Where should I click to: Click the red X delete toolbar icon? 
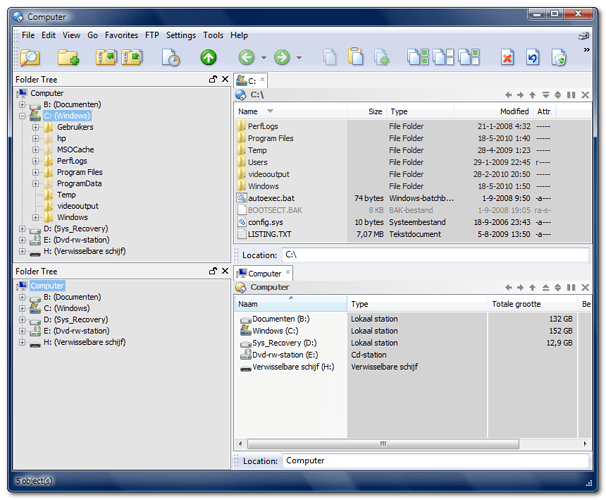(509, 58)
